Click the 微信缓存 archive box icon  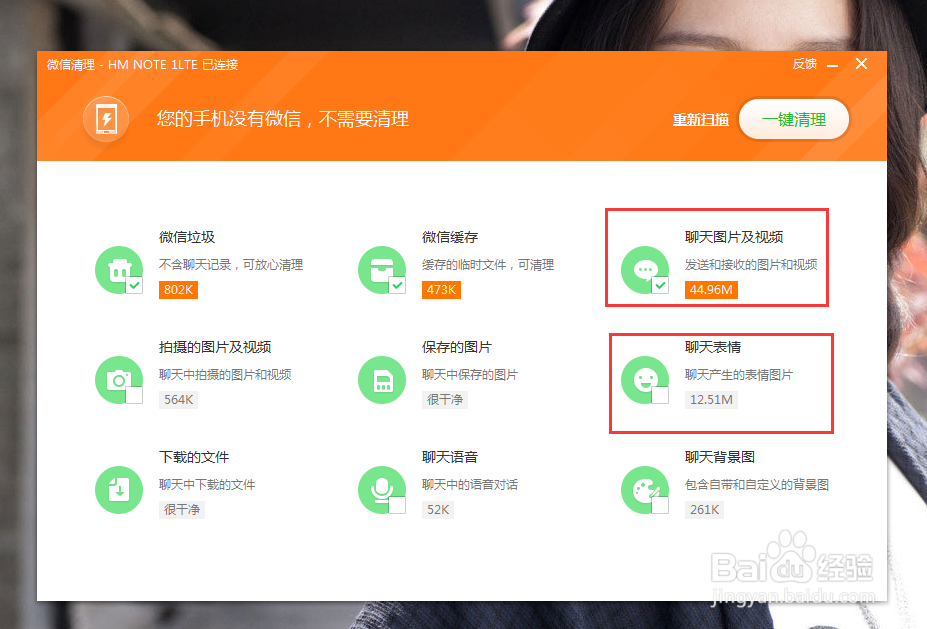pos(382,270)
